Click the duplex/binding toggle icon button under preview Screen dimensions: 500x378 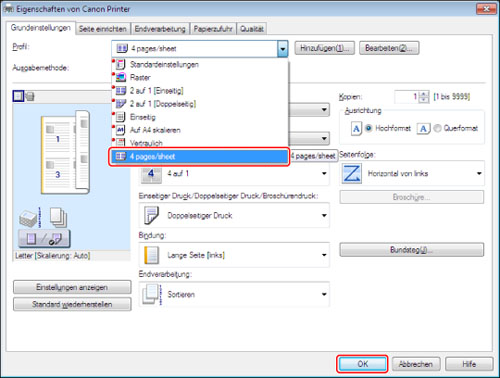click(44, 239)
